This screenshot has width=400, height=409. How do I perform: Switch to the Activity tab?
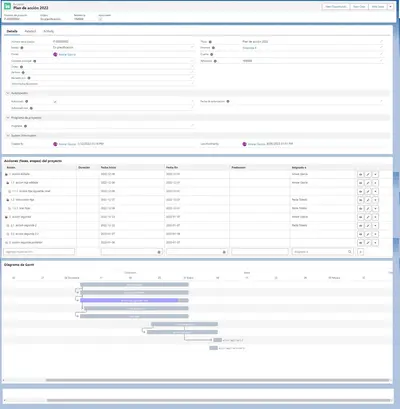click(x=48, y=31)
